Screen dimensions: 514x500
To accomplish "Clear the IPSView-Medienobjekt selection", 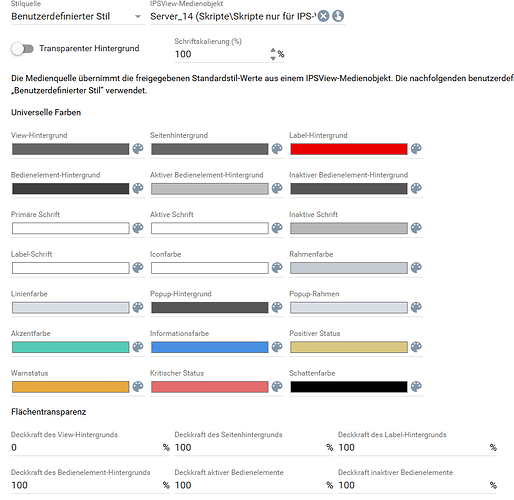I will (323, 16).
